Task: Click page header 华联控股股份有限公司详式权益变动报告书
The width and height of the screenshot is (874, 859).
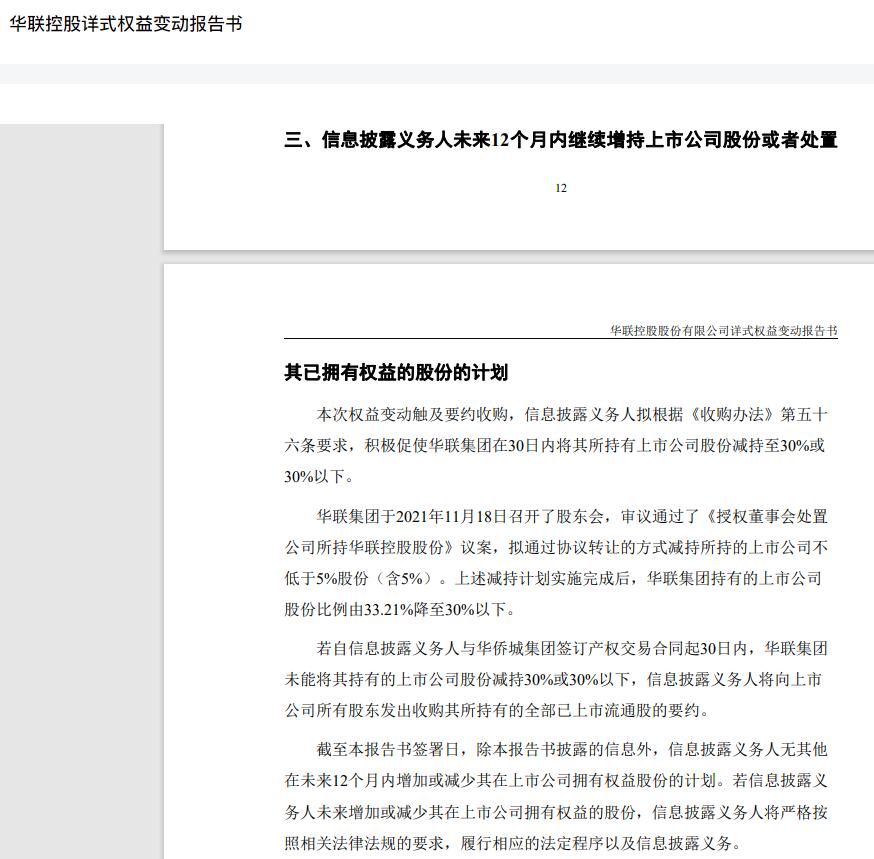Action: 724,331
